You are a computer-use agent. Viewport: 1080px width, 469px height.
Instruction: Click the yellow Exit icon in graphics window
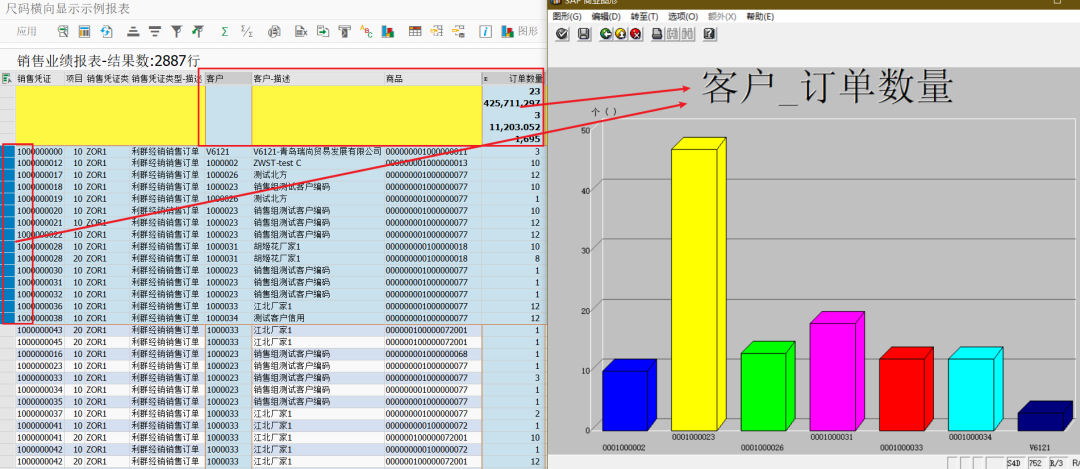621,34
